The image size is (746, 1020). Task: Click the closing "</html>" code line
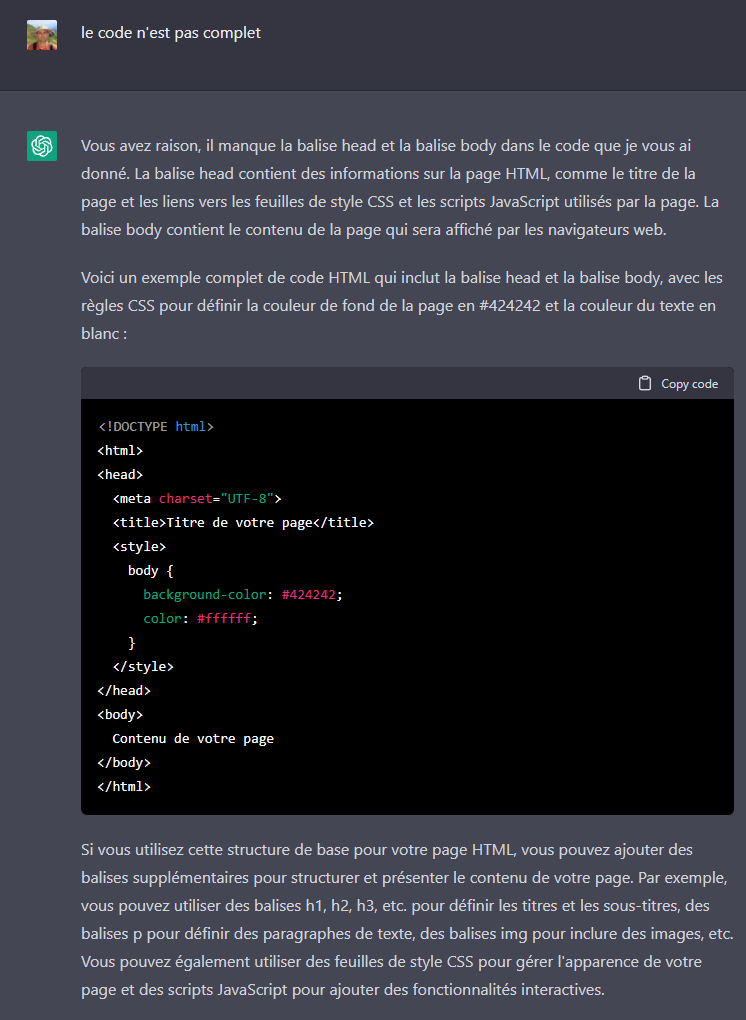point(124,787)
